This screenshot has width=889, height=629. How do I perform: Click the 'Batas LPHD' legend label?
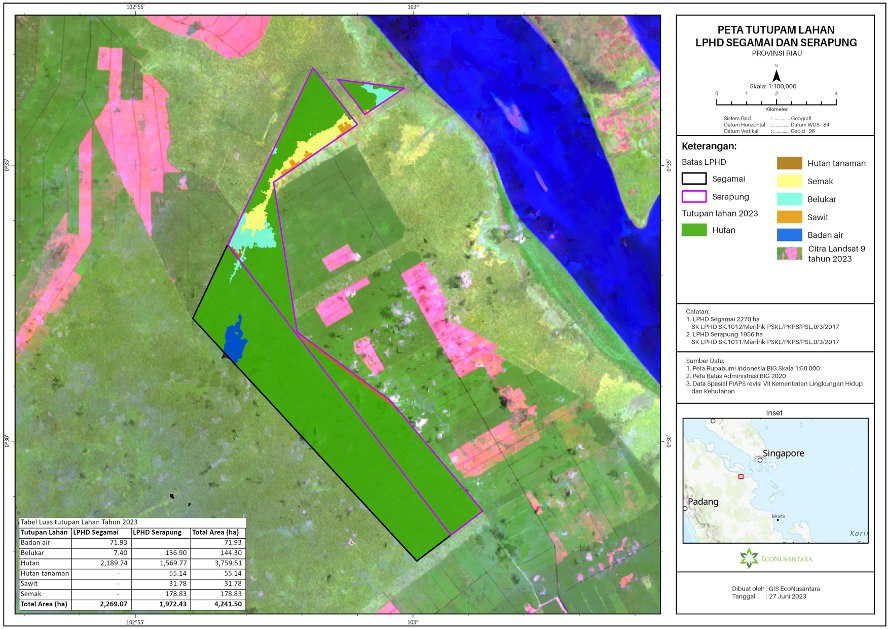click(704, 162)
